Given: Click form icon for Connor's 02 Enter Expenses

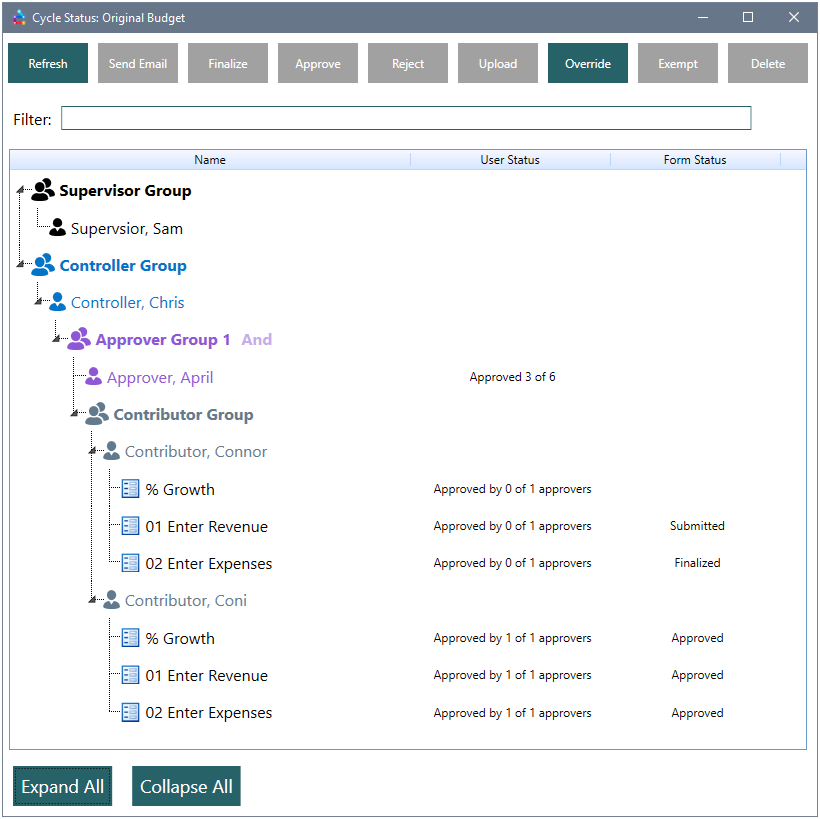Looking at the screenshot, I should [130, 563].
